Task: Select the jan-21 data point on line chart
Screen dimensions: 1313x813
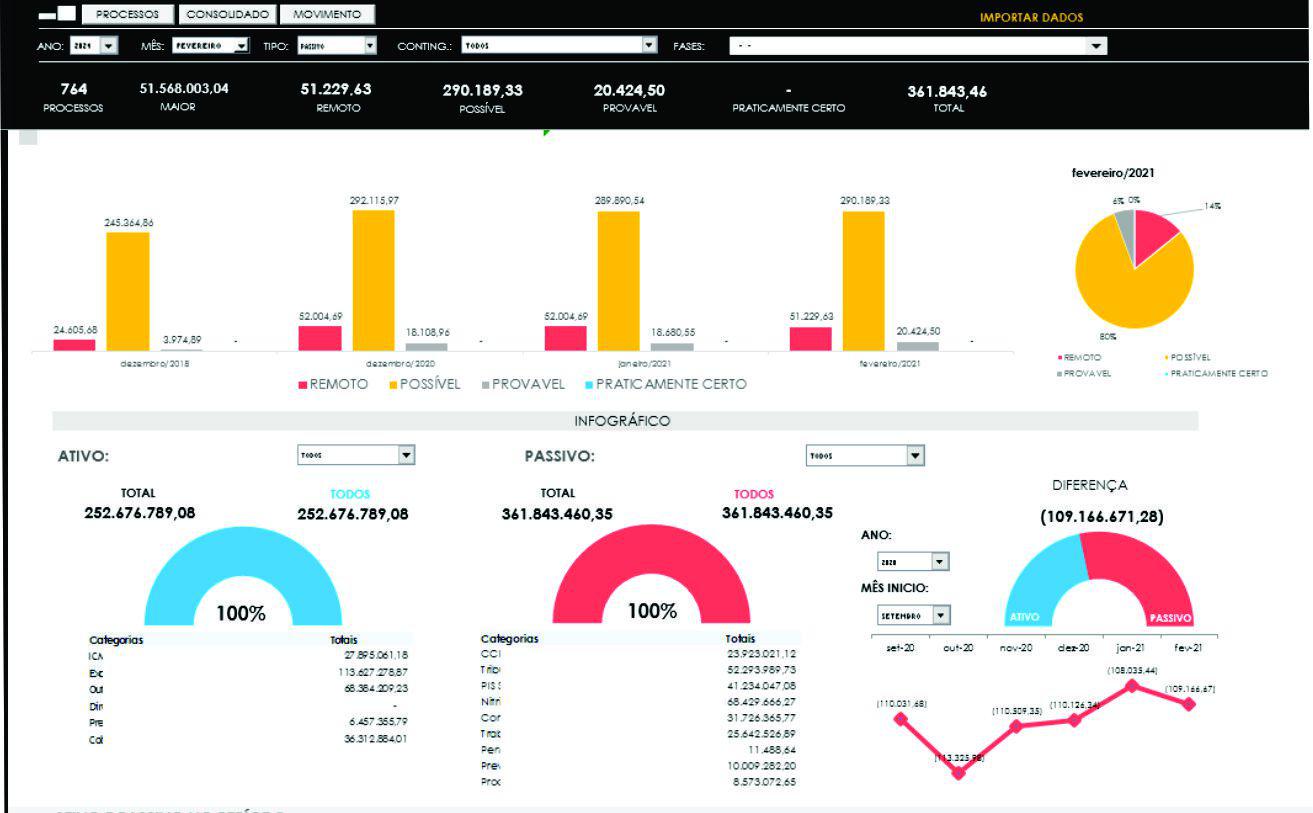Action: pos(1131,686)
